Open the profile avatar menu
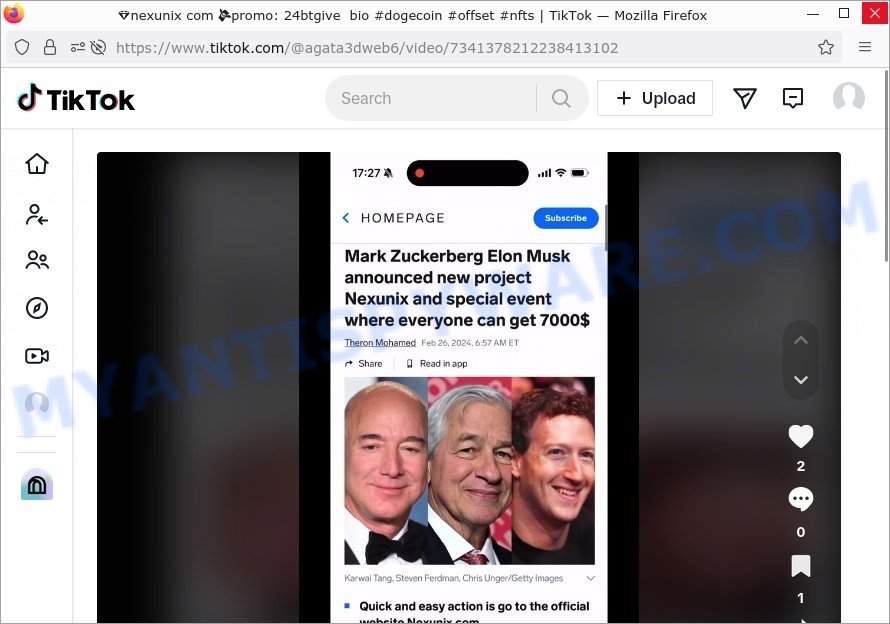890x624 pixels. click(x=849, y=98)
